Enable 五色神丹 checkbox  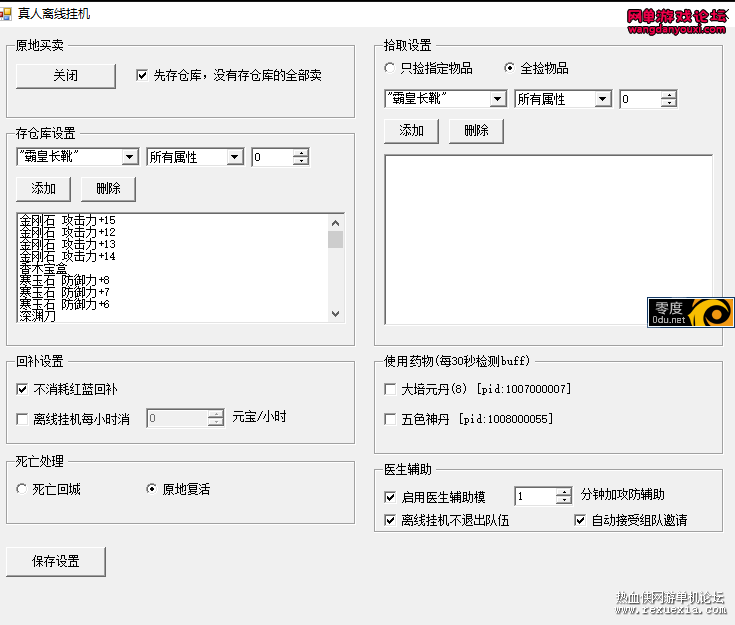tap(390, 419)
